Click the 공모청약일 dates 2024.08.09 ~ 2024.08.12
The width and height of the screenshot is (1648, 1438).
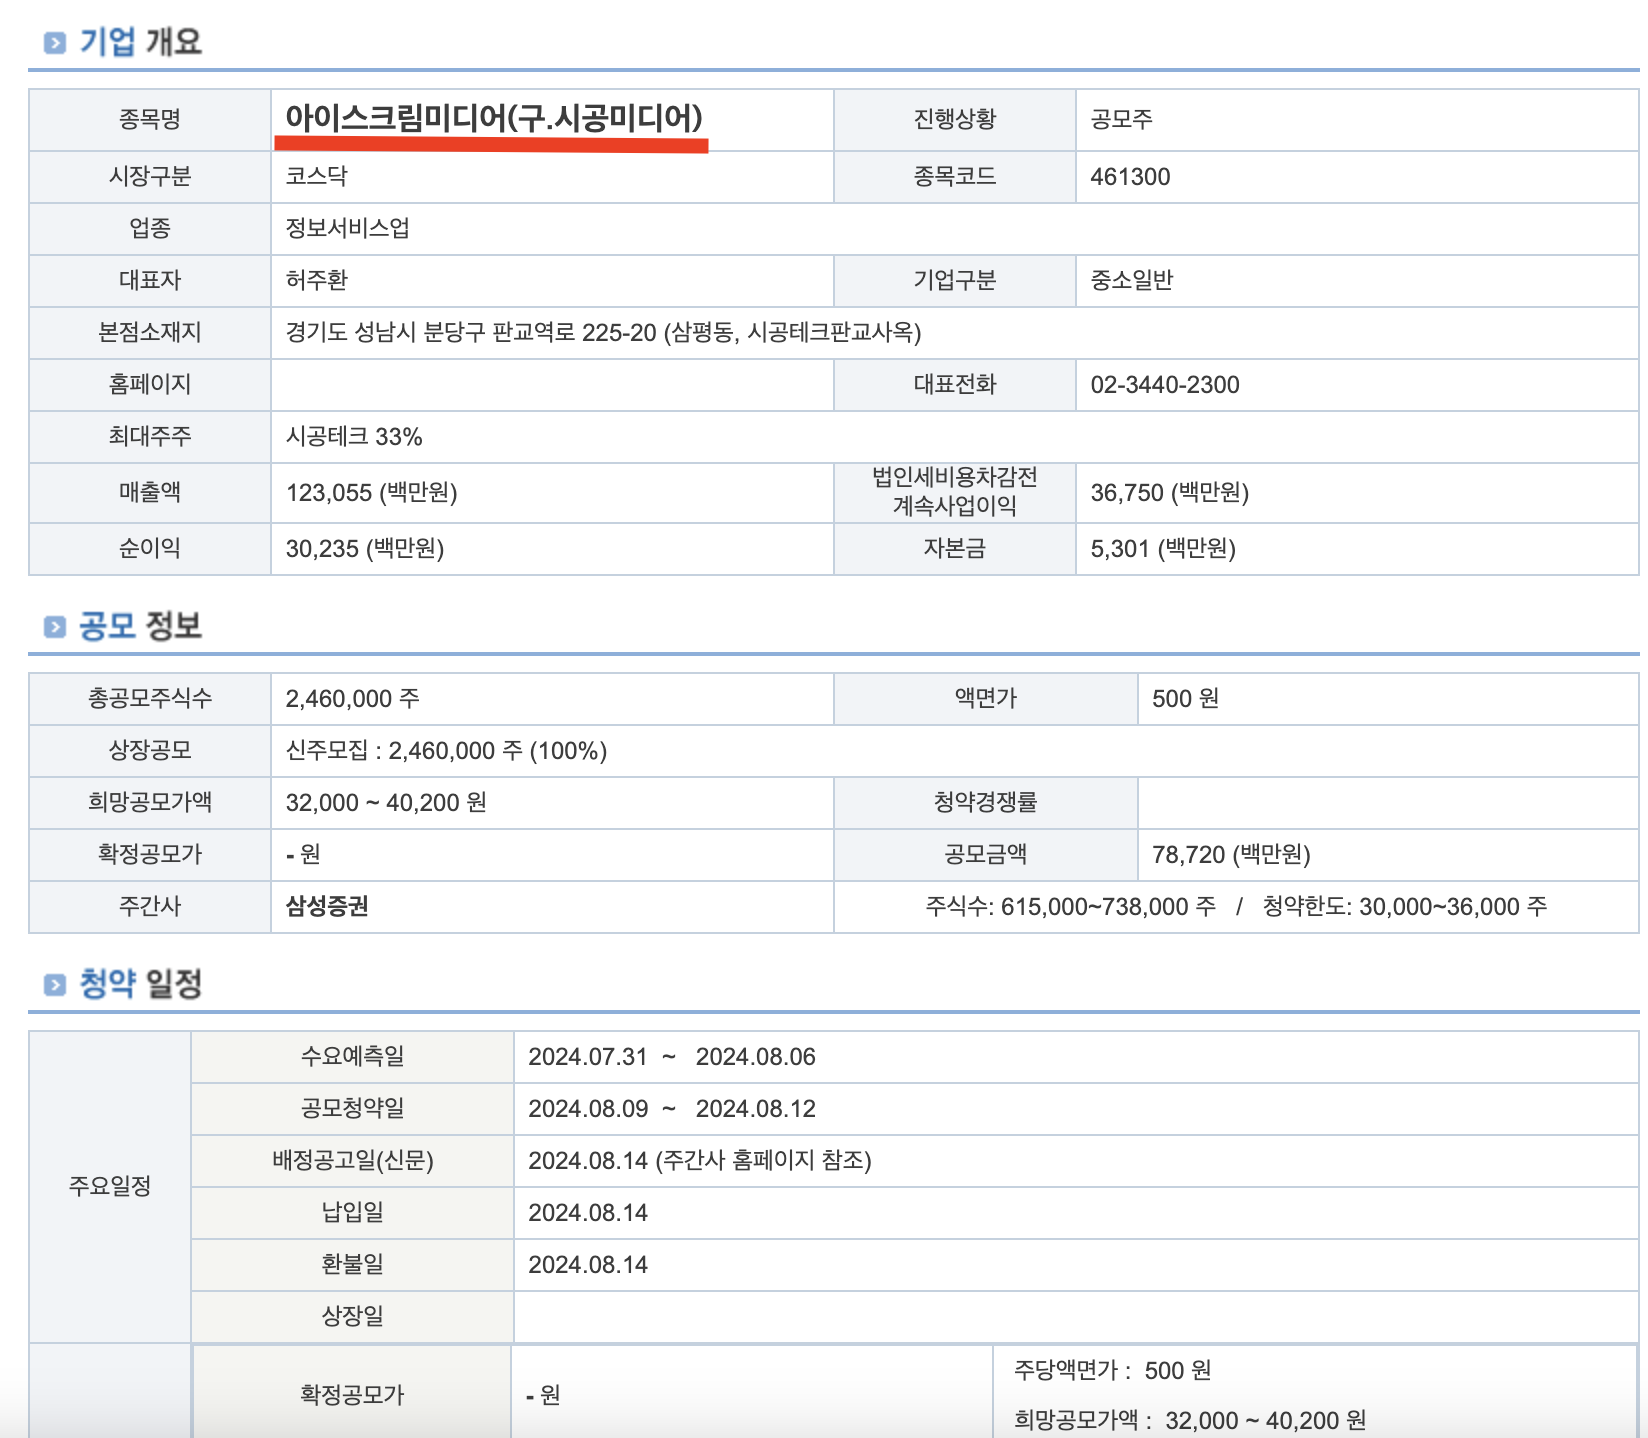pyautogui.click(x=672, y=1108)
